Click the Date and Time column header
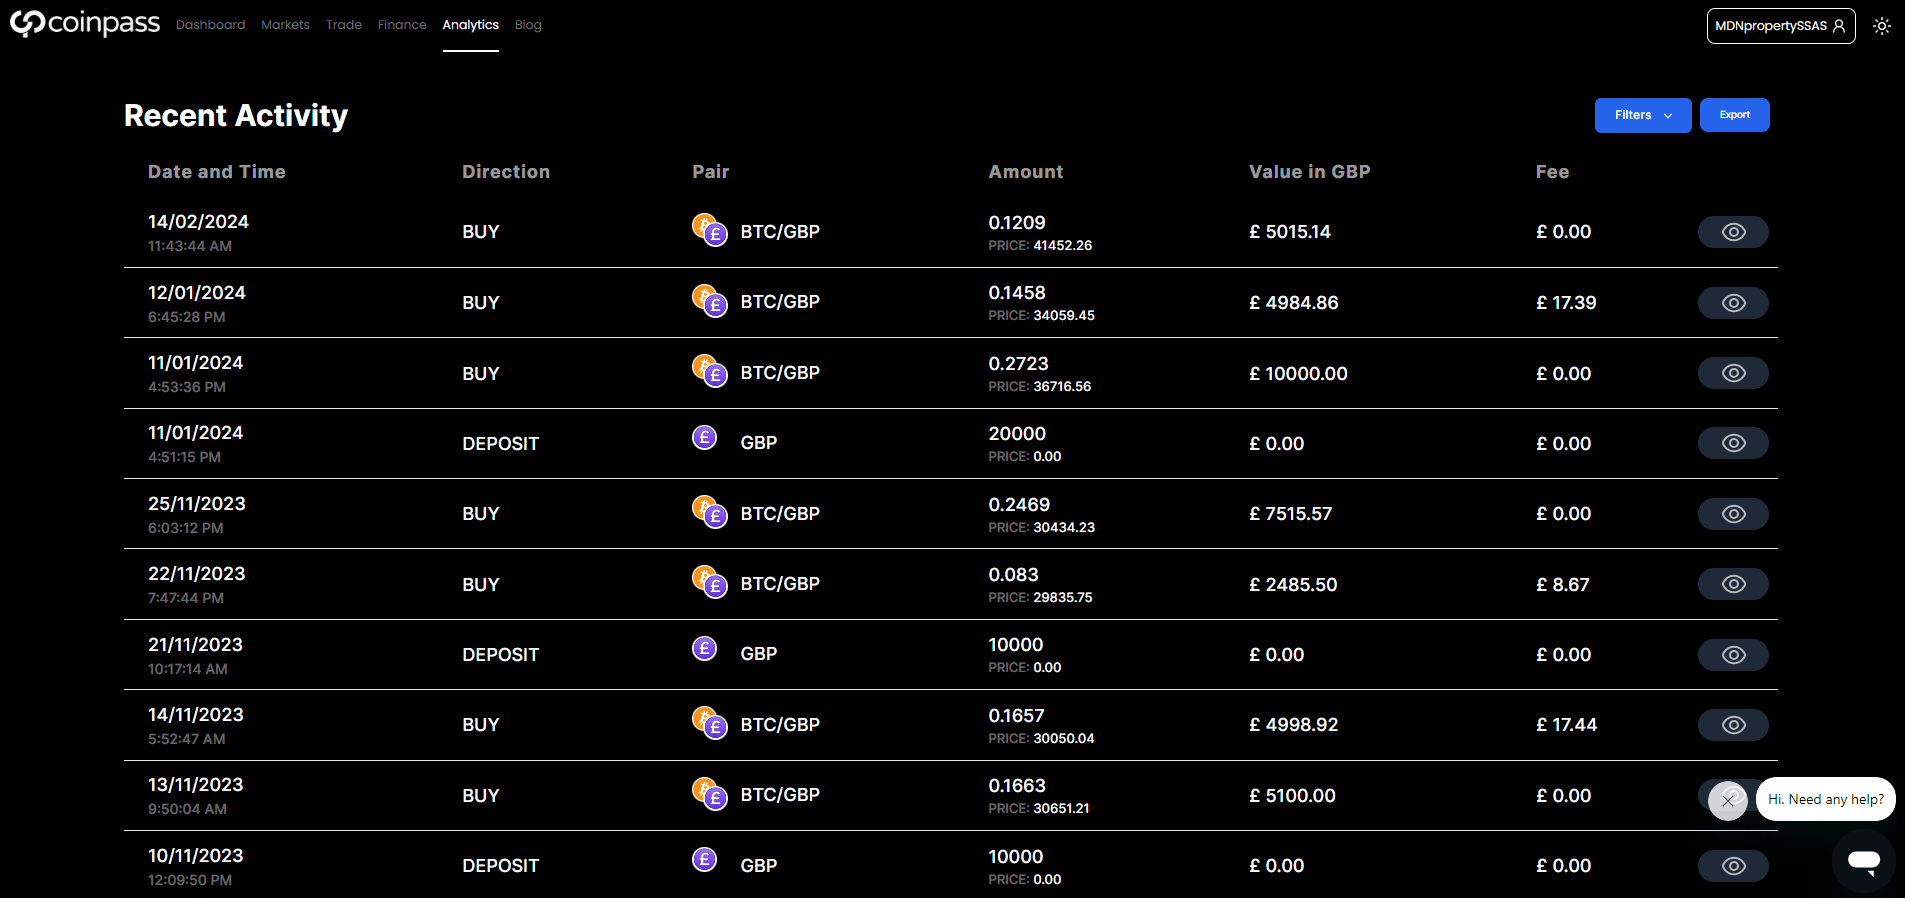This screenshot has width=1905, height=898. pyautogui.click(x=217, y=172)
